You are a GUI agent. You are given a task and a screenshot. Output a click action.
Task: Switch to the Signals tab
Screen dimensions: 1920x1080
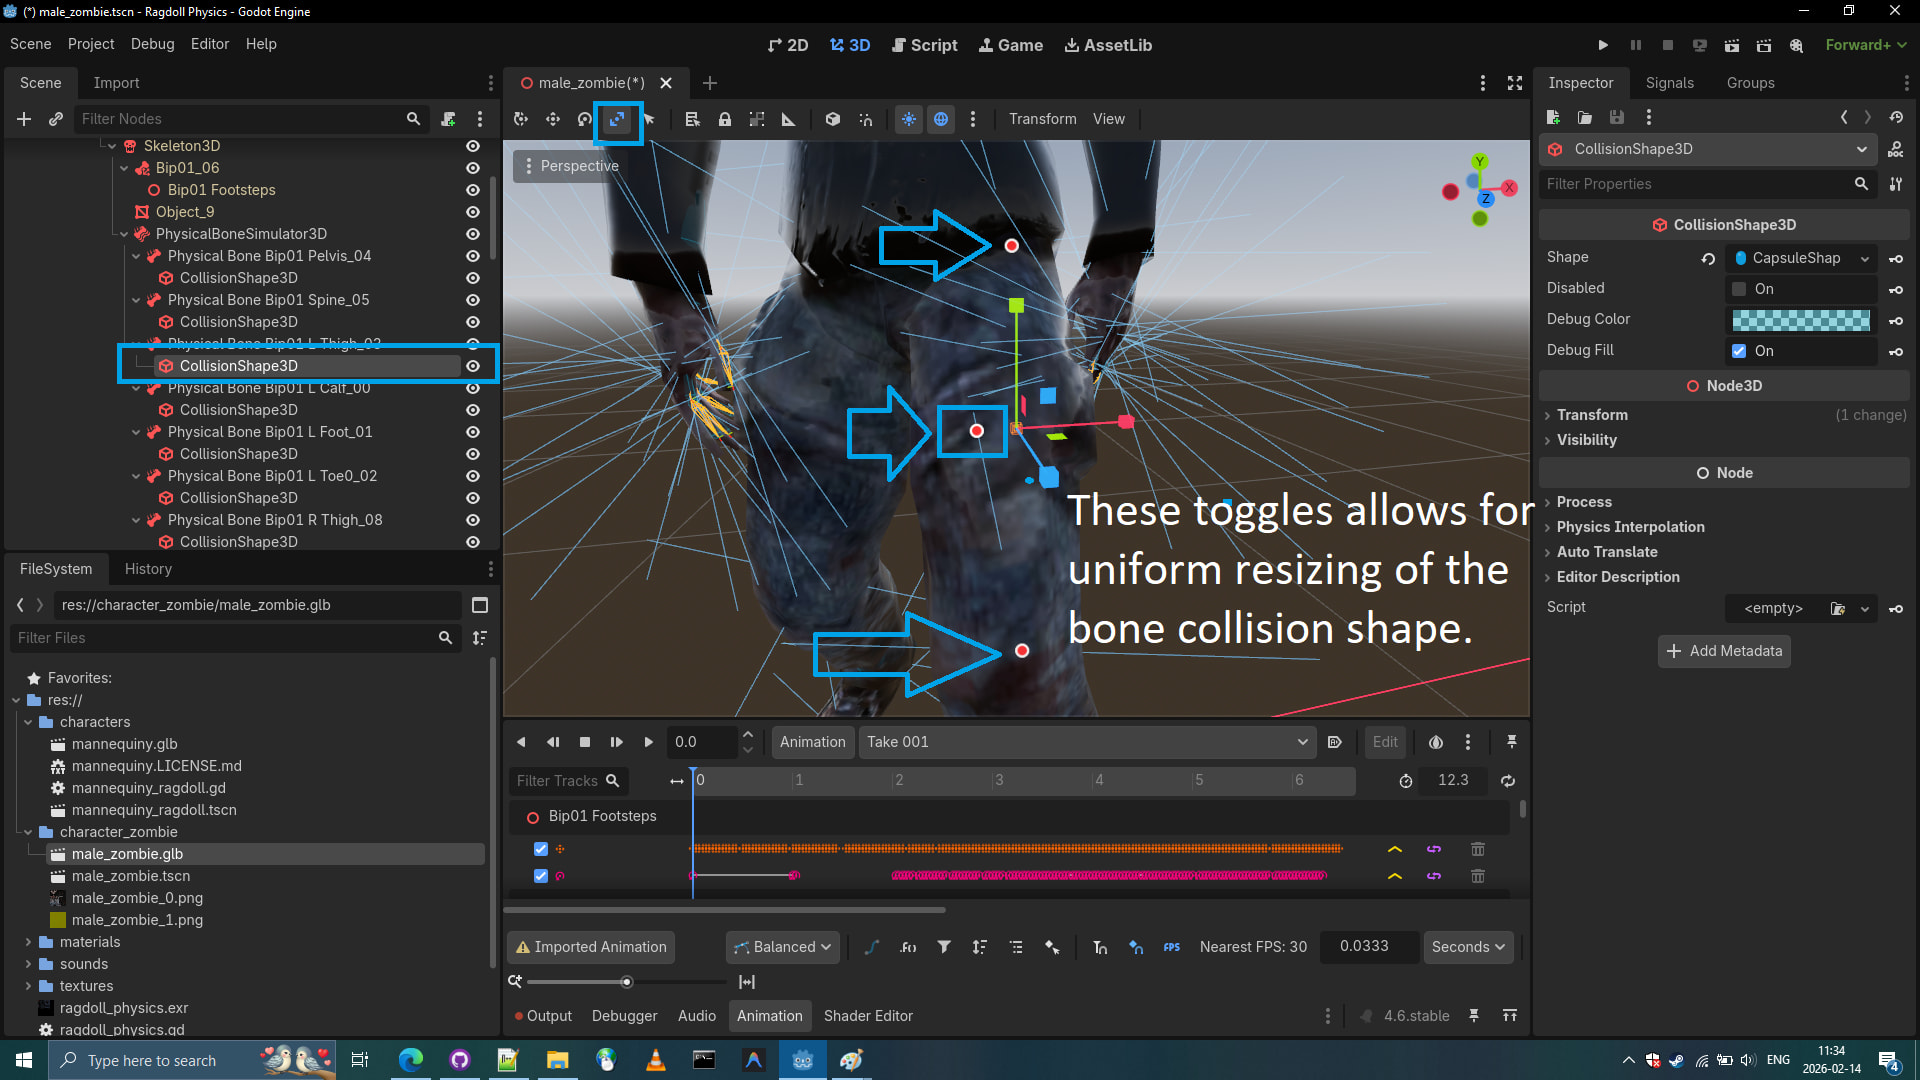[x=1669, y=83]
